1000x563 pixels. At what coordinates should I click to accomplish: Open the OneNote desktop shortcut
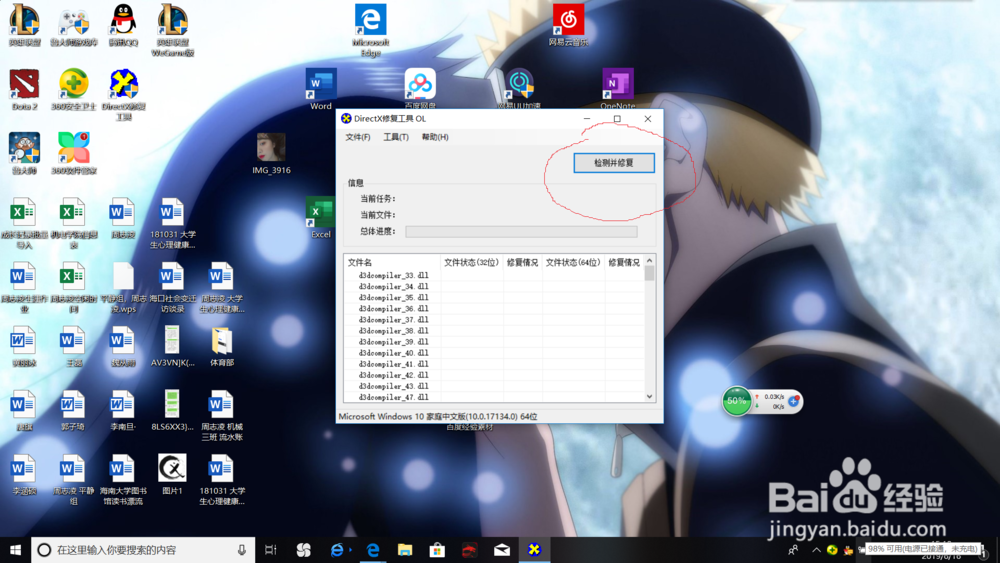coord(617,89)
